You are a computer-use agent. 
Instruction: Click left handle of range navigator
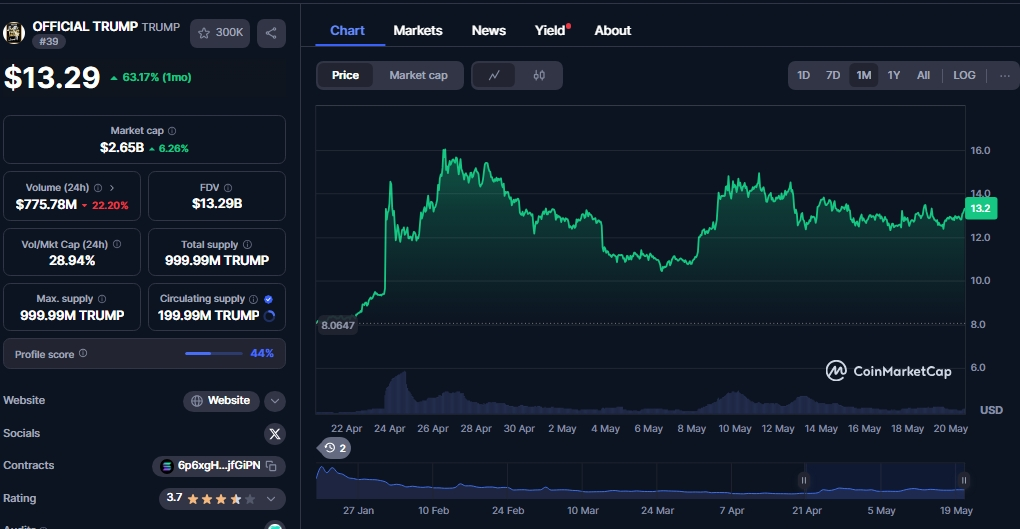click(x=803, y=480)
